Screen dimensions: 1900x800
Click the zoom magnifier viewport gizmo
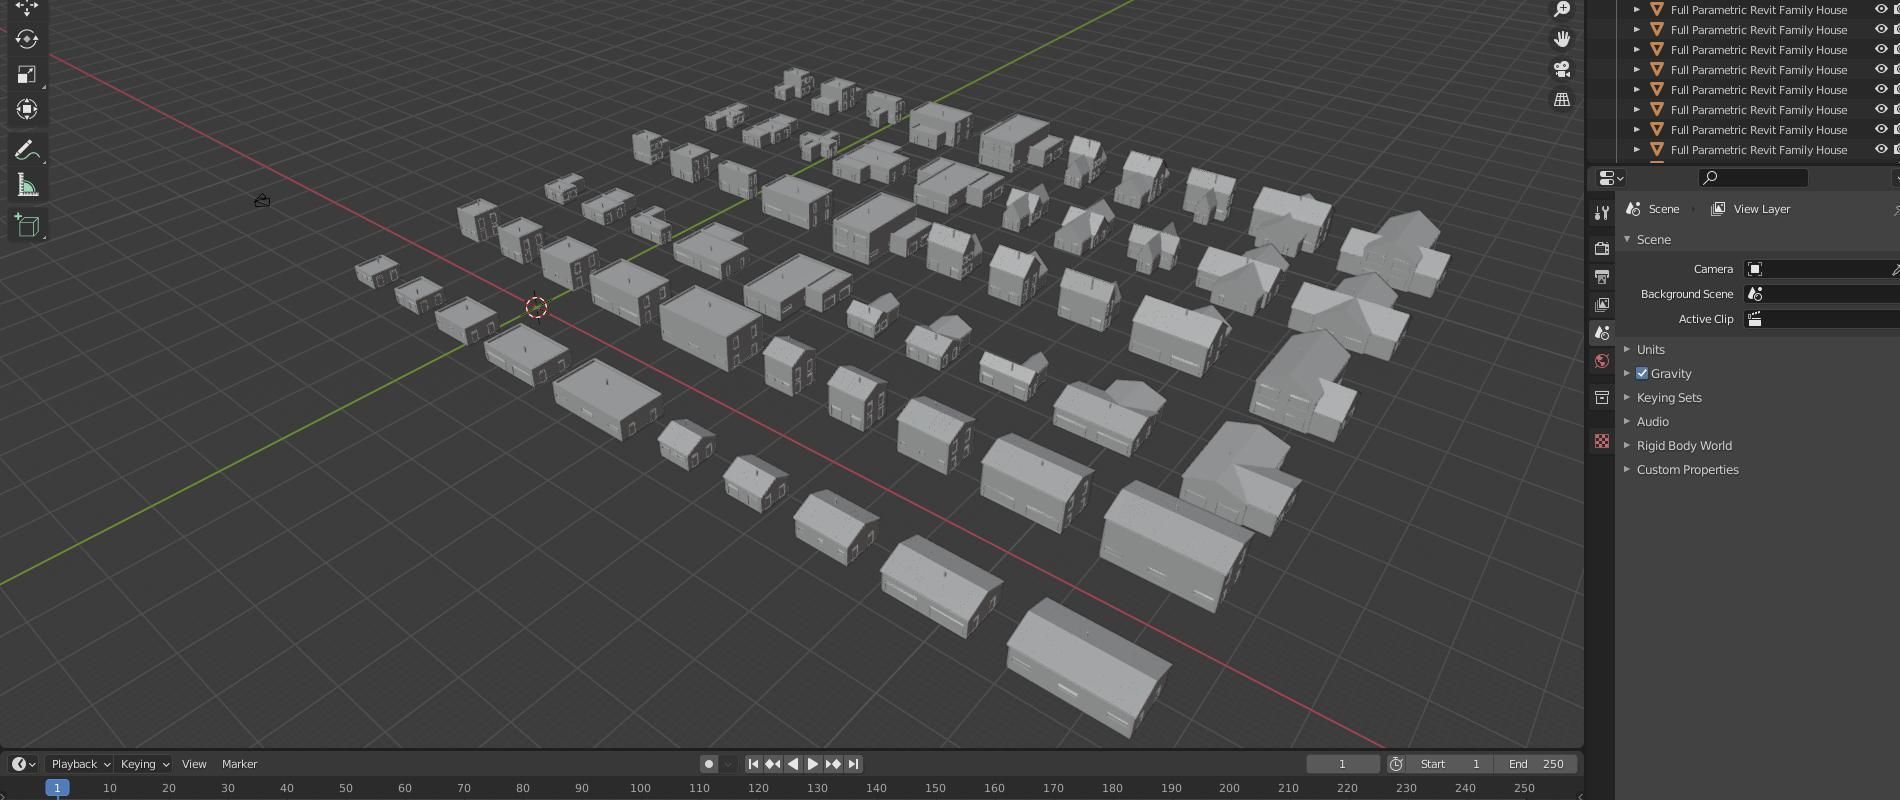[x=1562, y=9]
